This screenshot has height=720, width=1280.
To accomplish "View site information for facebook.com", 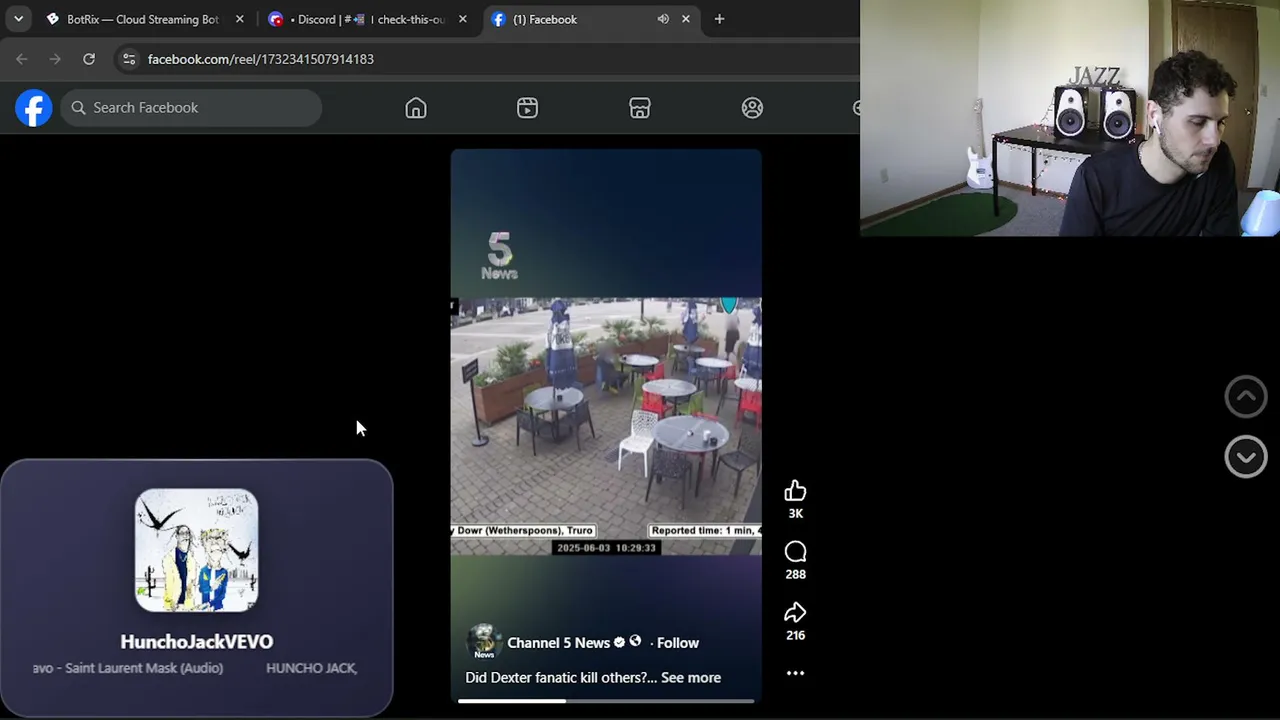I will [x=129, y=59].
